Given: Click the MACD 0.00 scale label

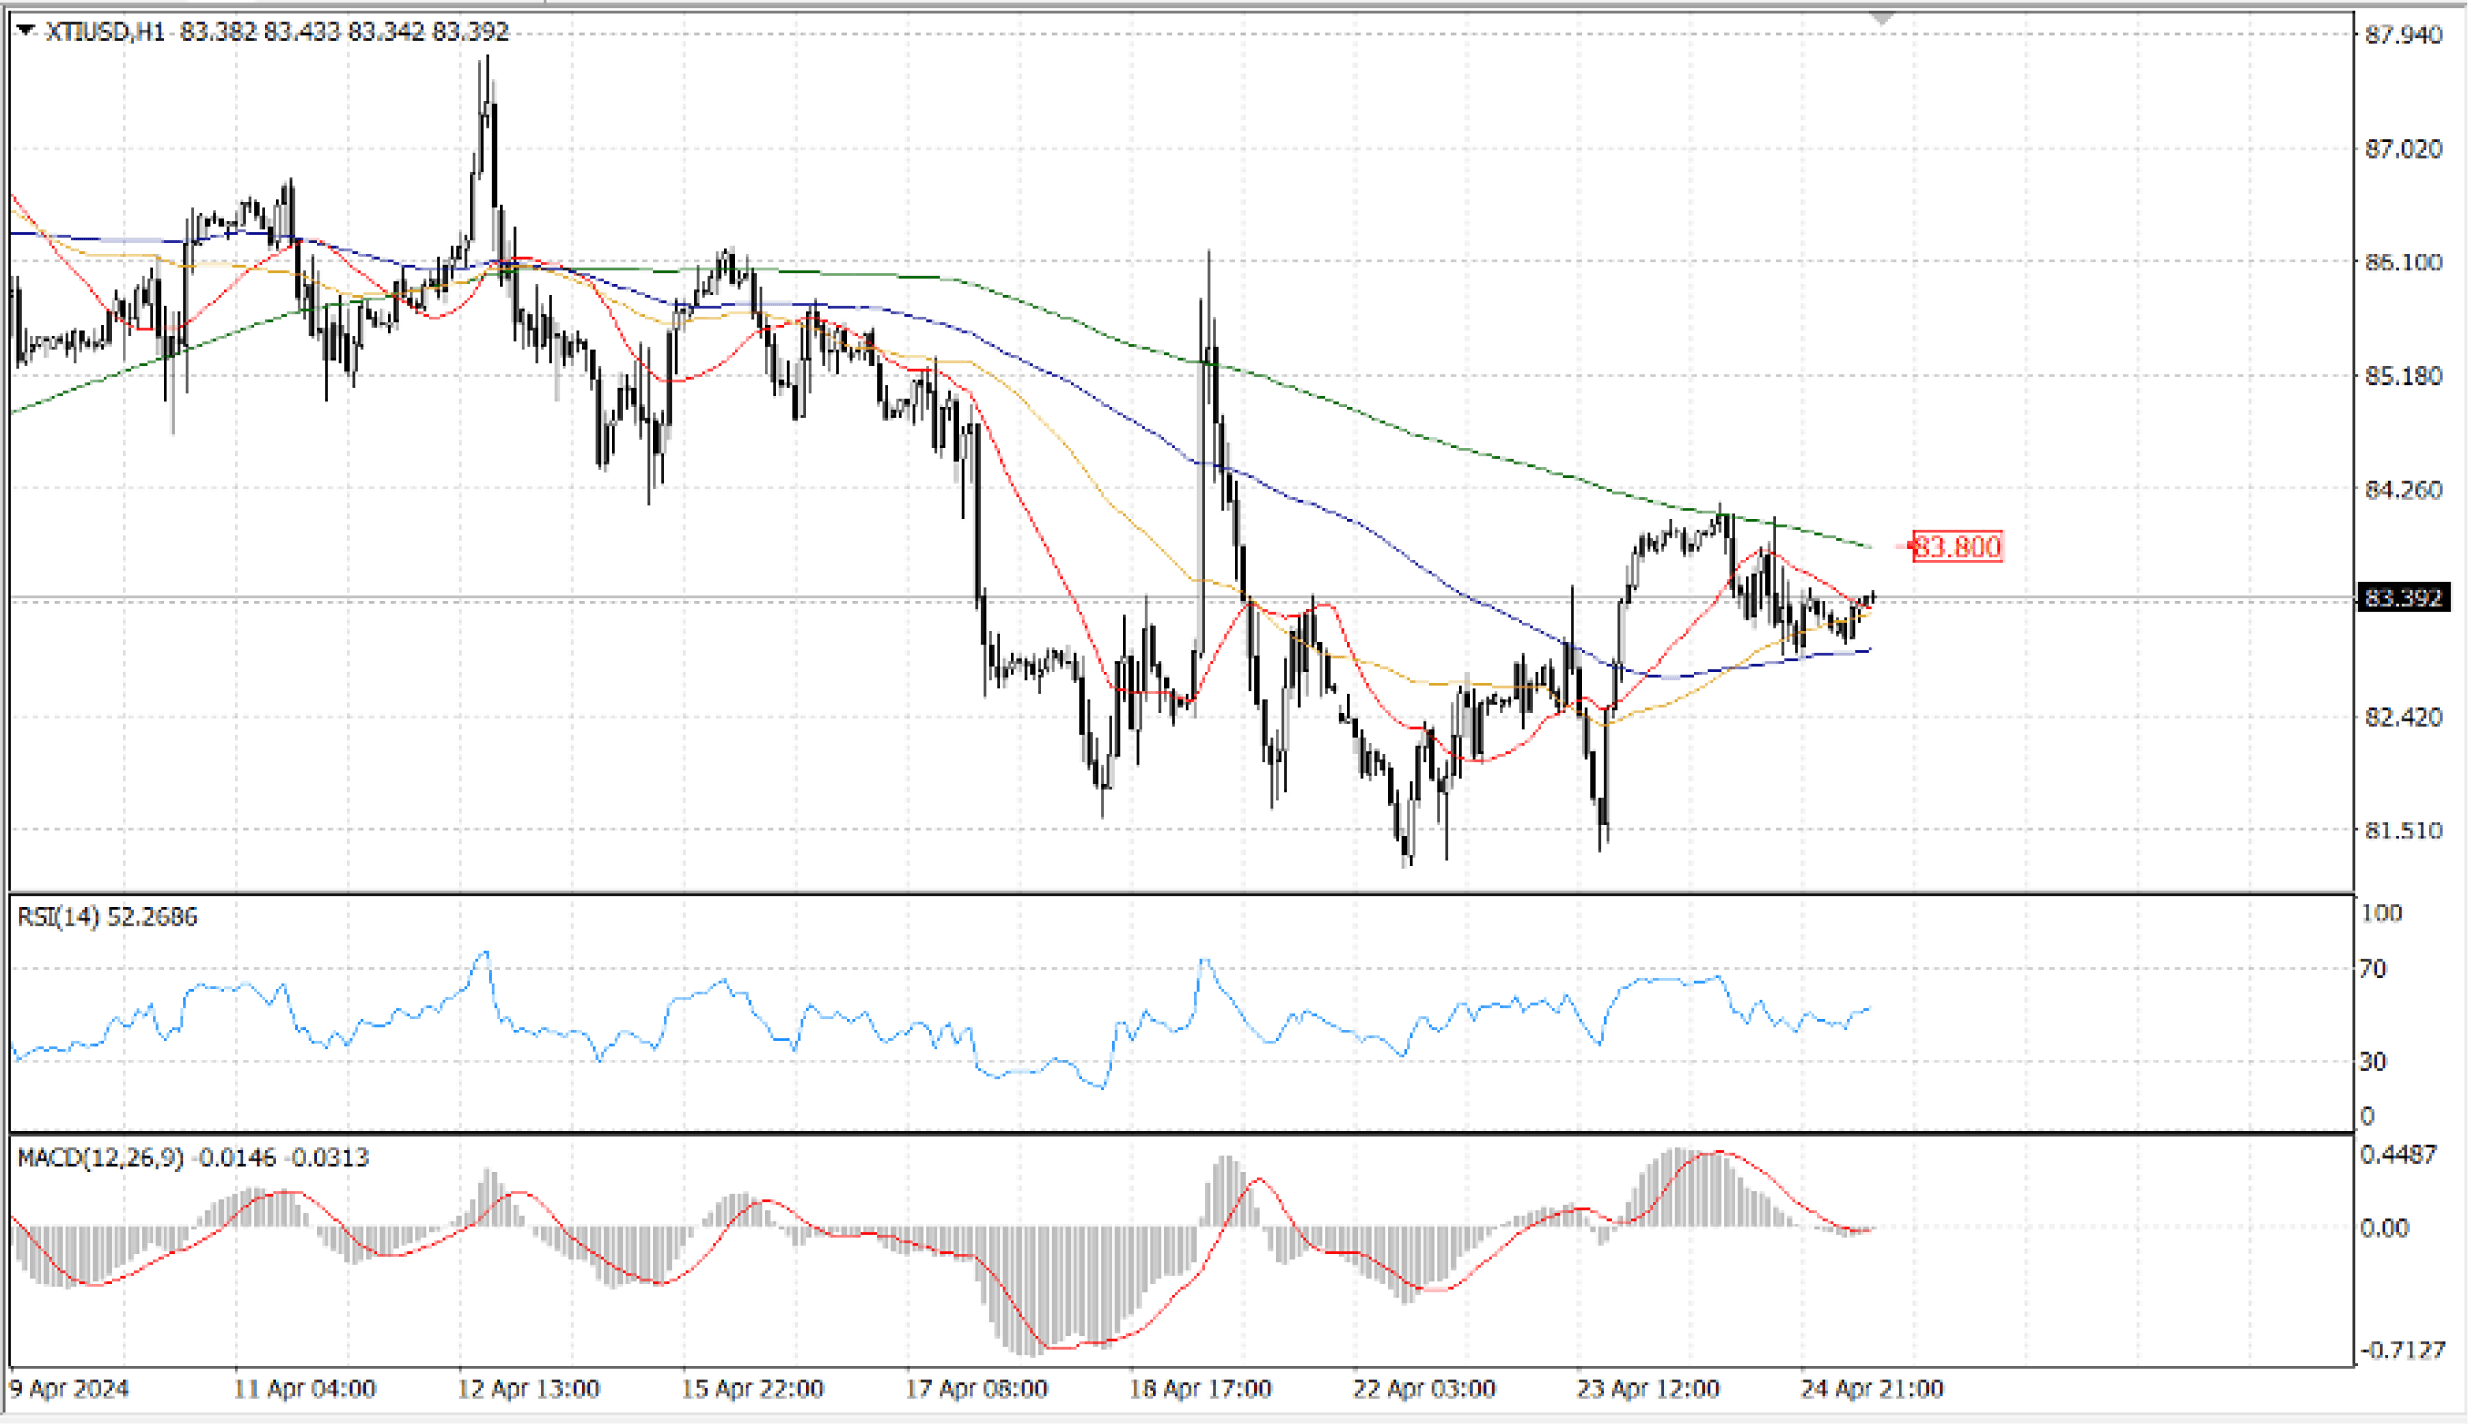Looking at the screenshot, I should [x=2384, y=1228].
